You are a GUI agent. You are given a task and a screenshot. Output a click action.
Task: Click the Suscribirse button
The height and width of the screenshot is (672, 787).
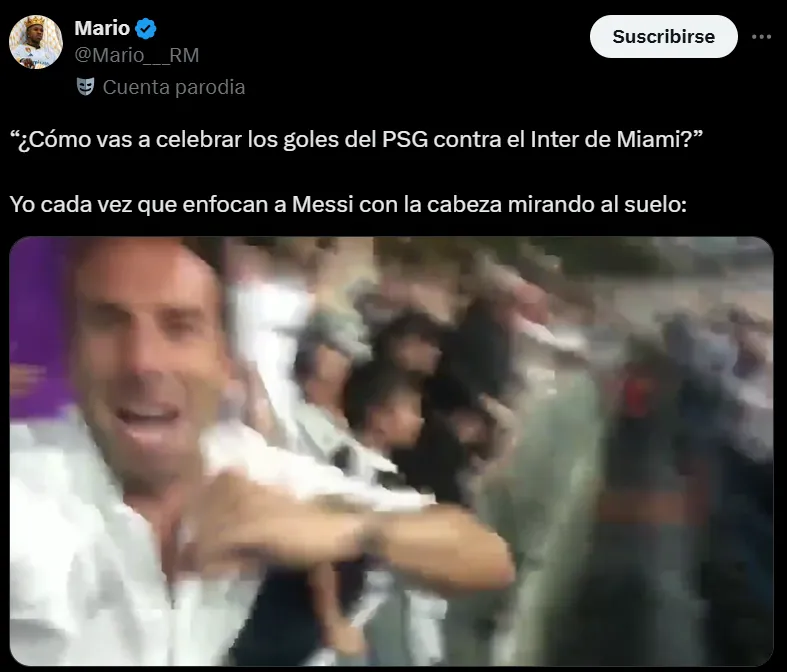click(664, 37)
